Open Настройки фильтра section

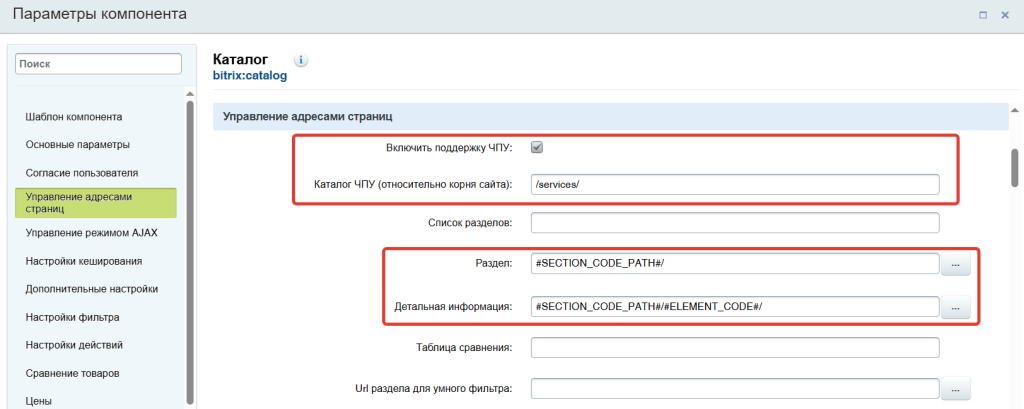coord(73,318)
